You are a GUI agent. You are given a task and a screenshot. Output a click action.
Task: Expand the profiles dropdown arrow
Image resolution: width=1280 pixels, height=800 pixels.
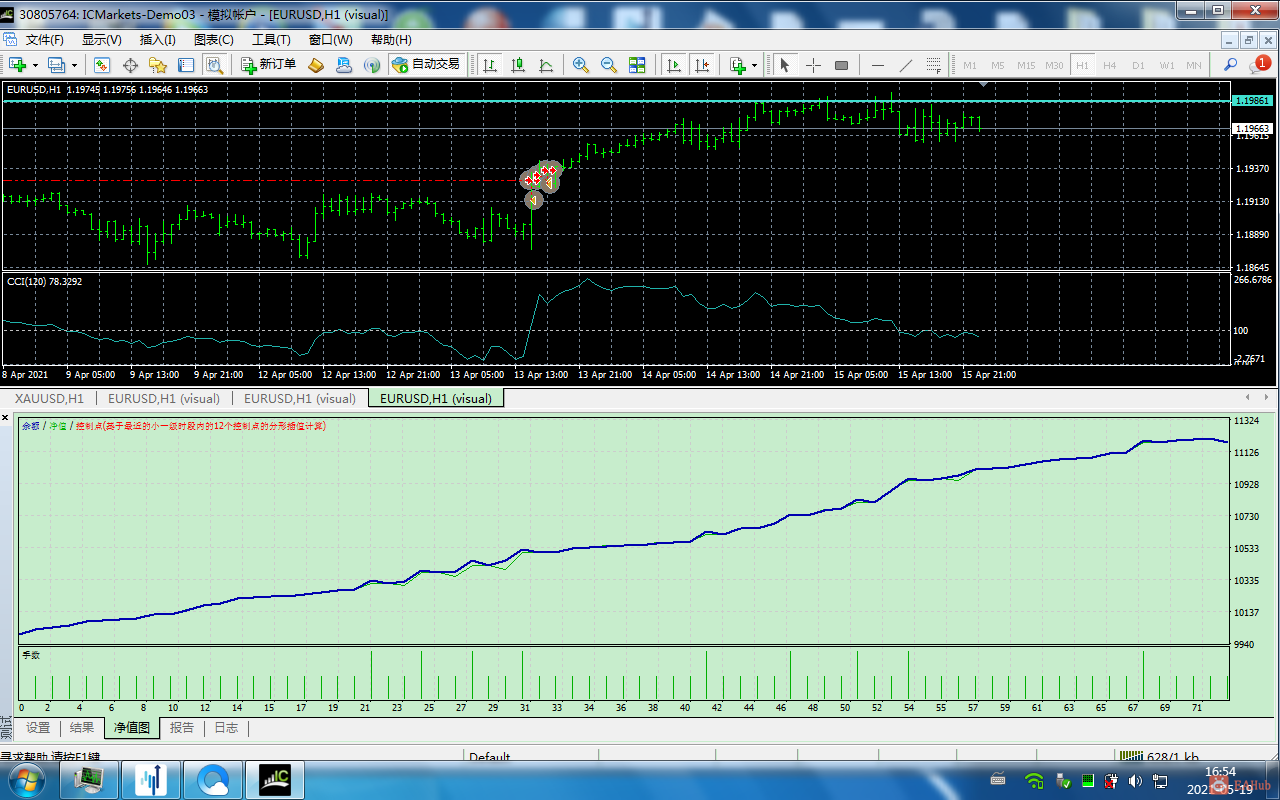(x=74, y=65)
